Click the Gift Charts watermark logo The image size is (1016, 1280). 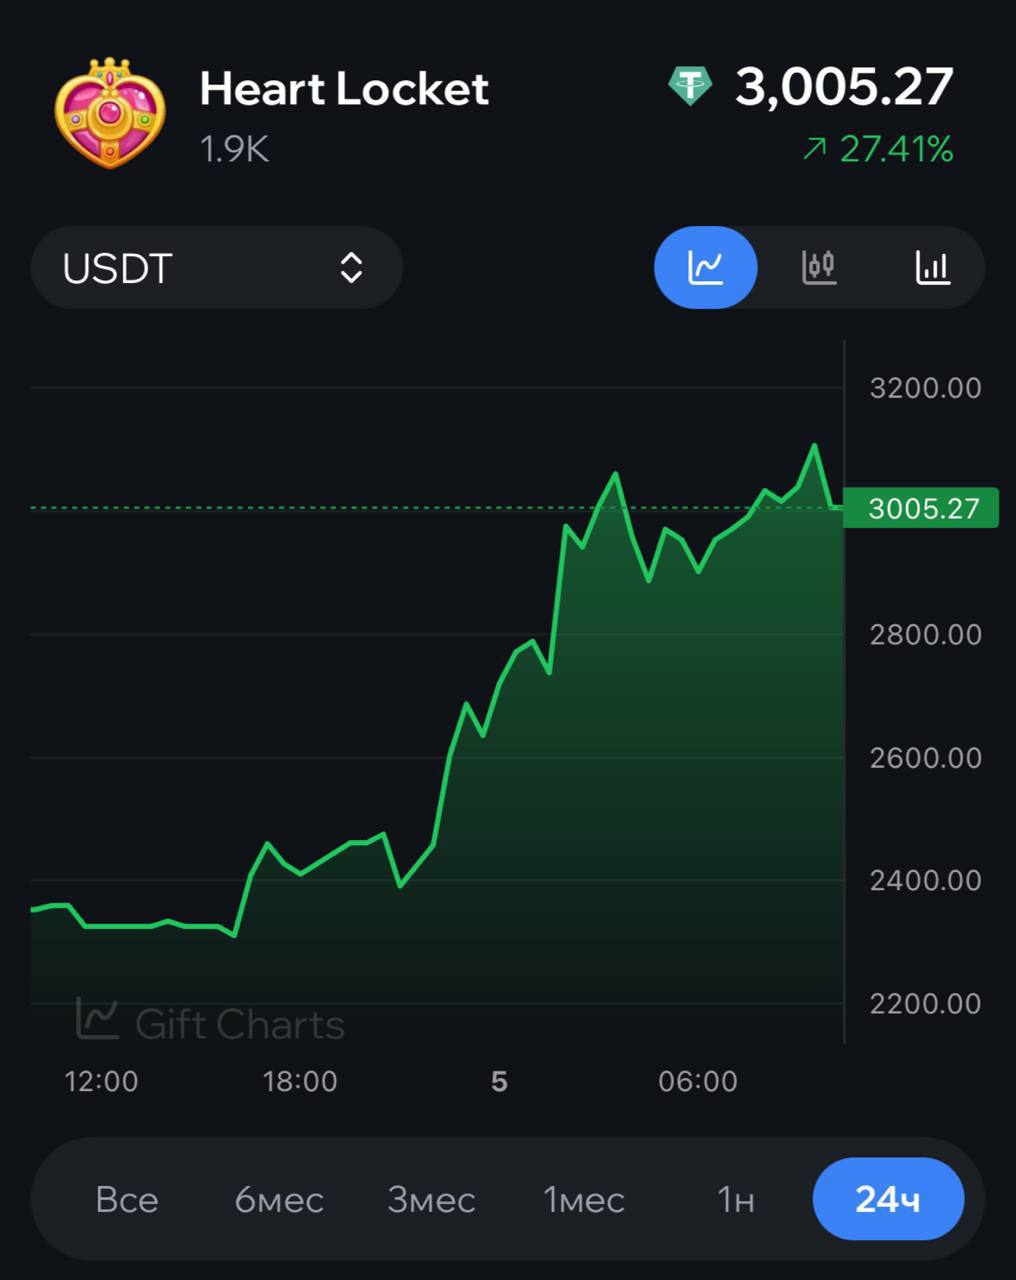click(211, 1022)
